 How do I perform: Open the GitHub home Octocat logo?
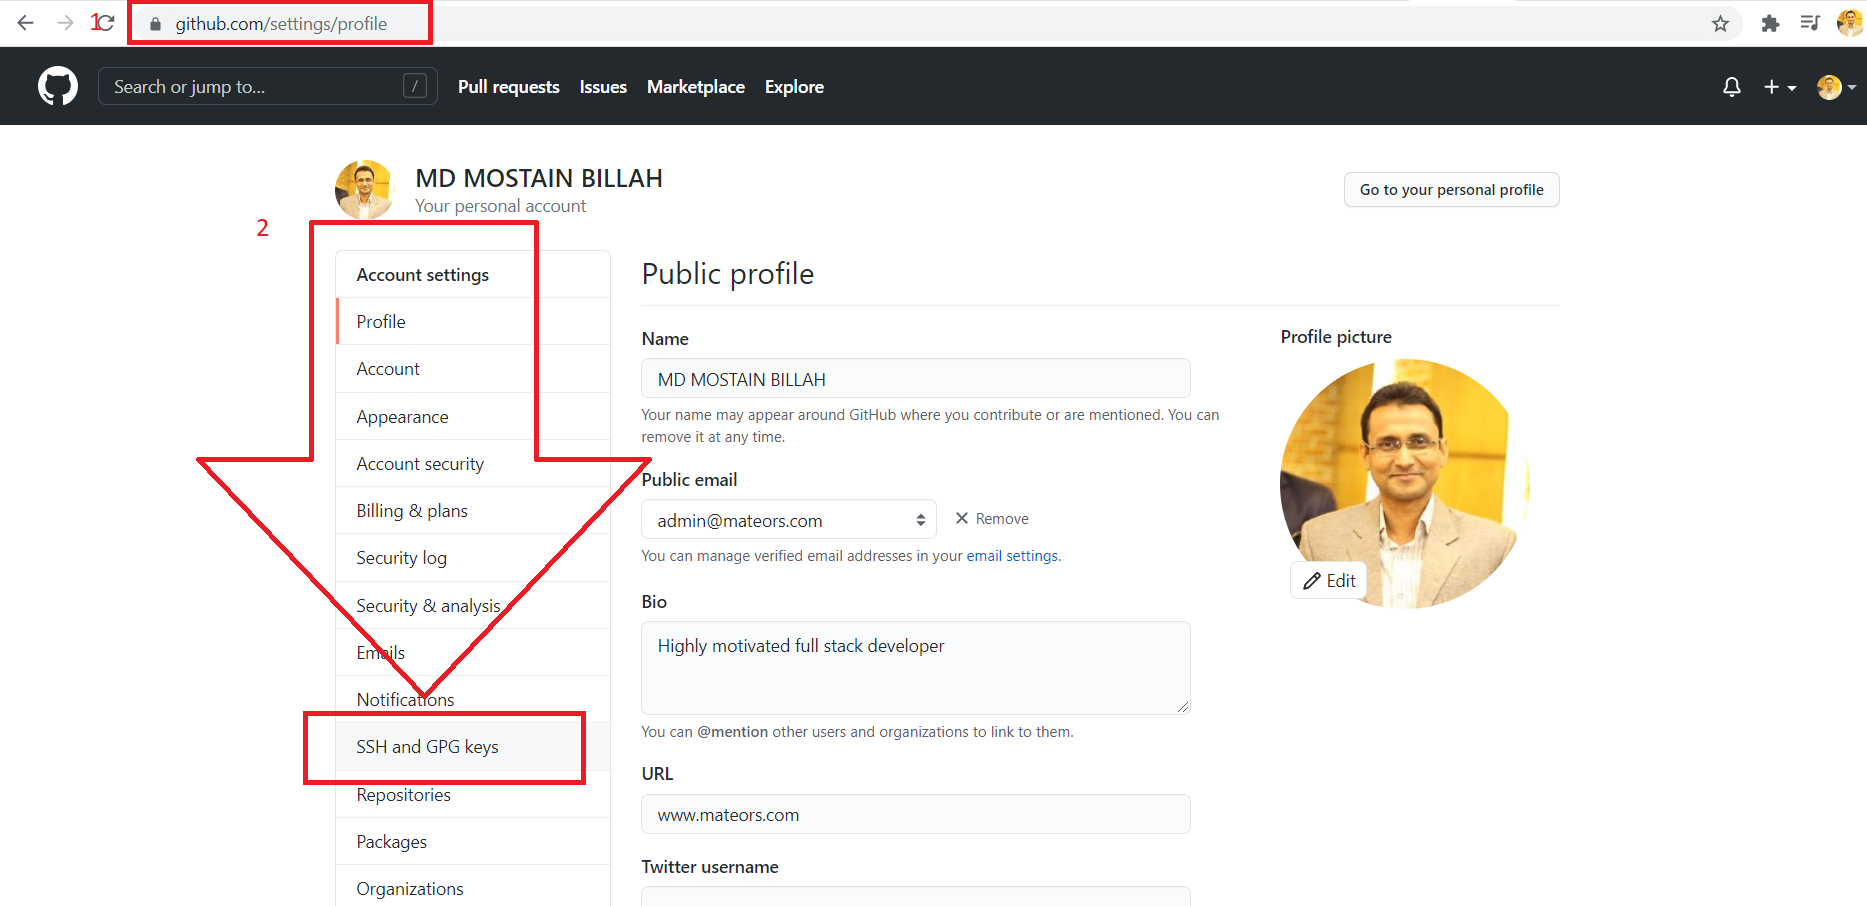[x=58, y=86]
